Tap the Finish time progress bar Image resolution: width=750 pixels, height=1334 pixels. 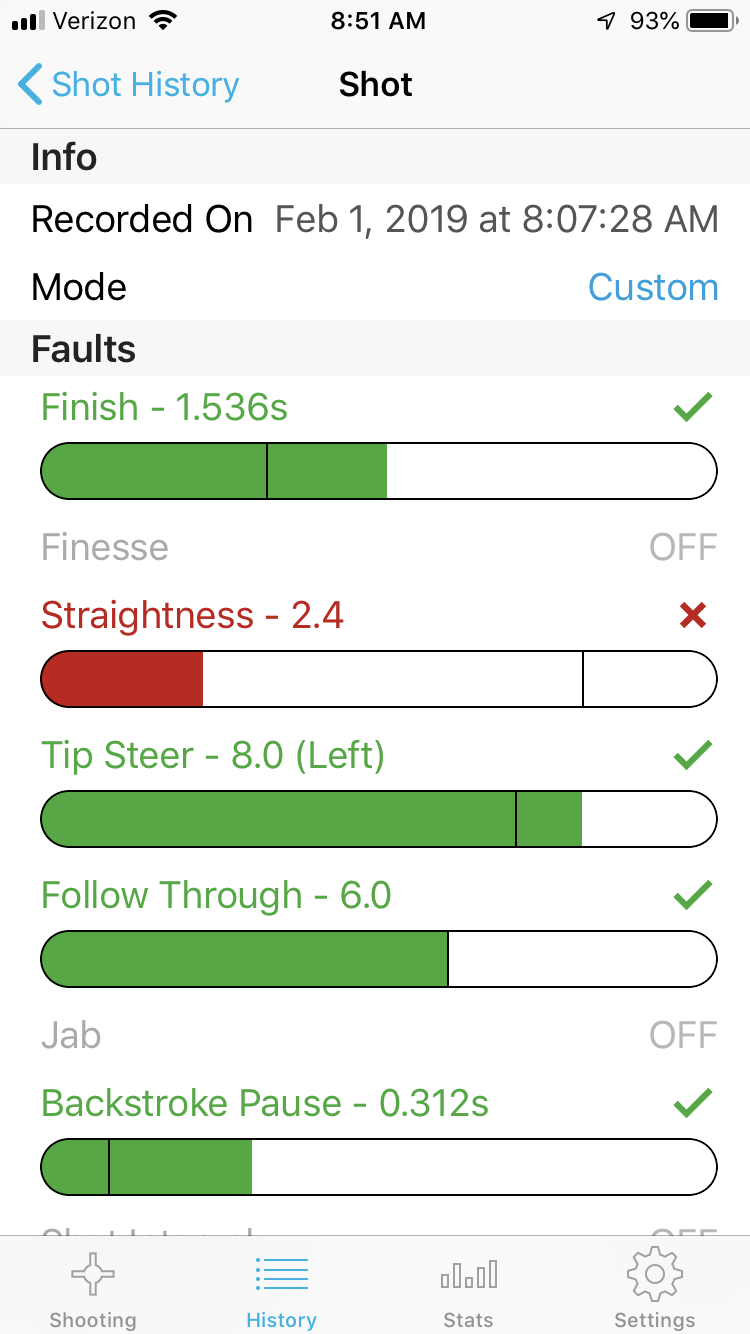coord(378,470)
